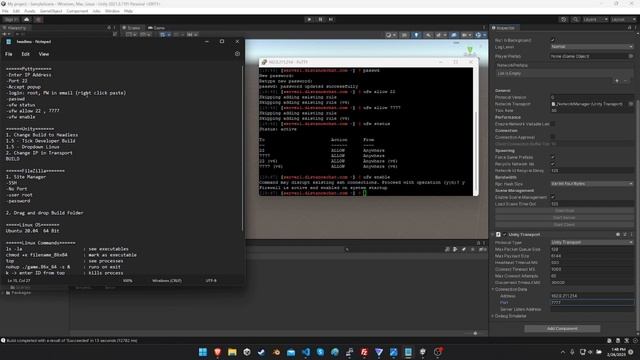Click the Add Component button
Screen dimensions: 640x360
tap(562, 329)
